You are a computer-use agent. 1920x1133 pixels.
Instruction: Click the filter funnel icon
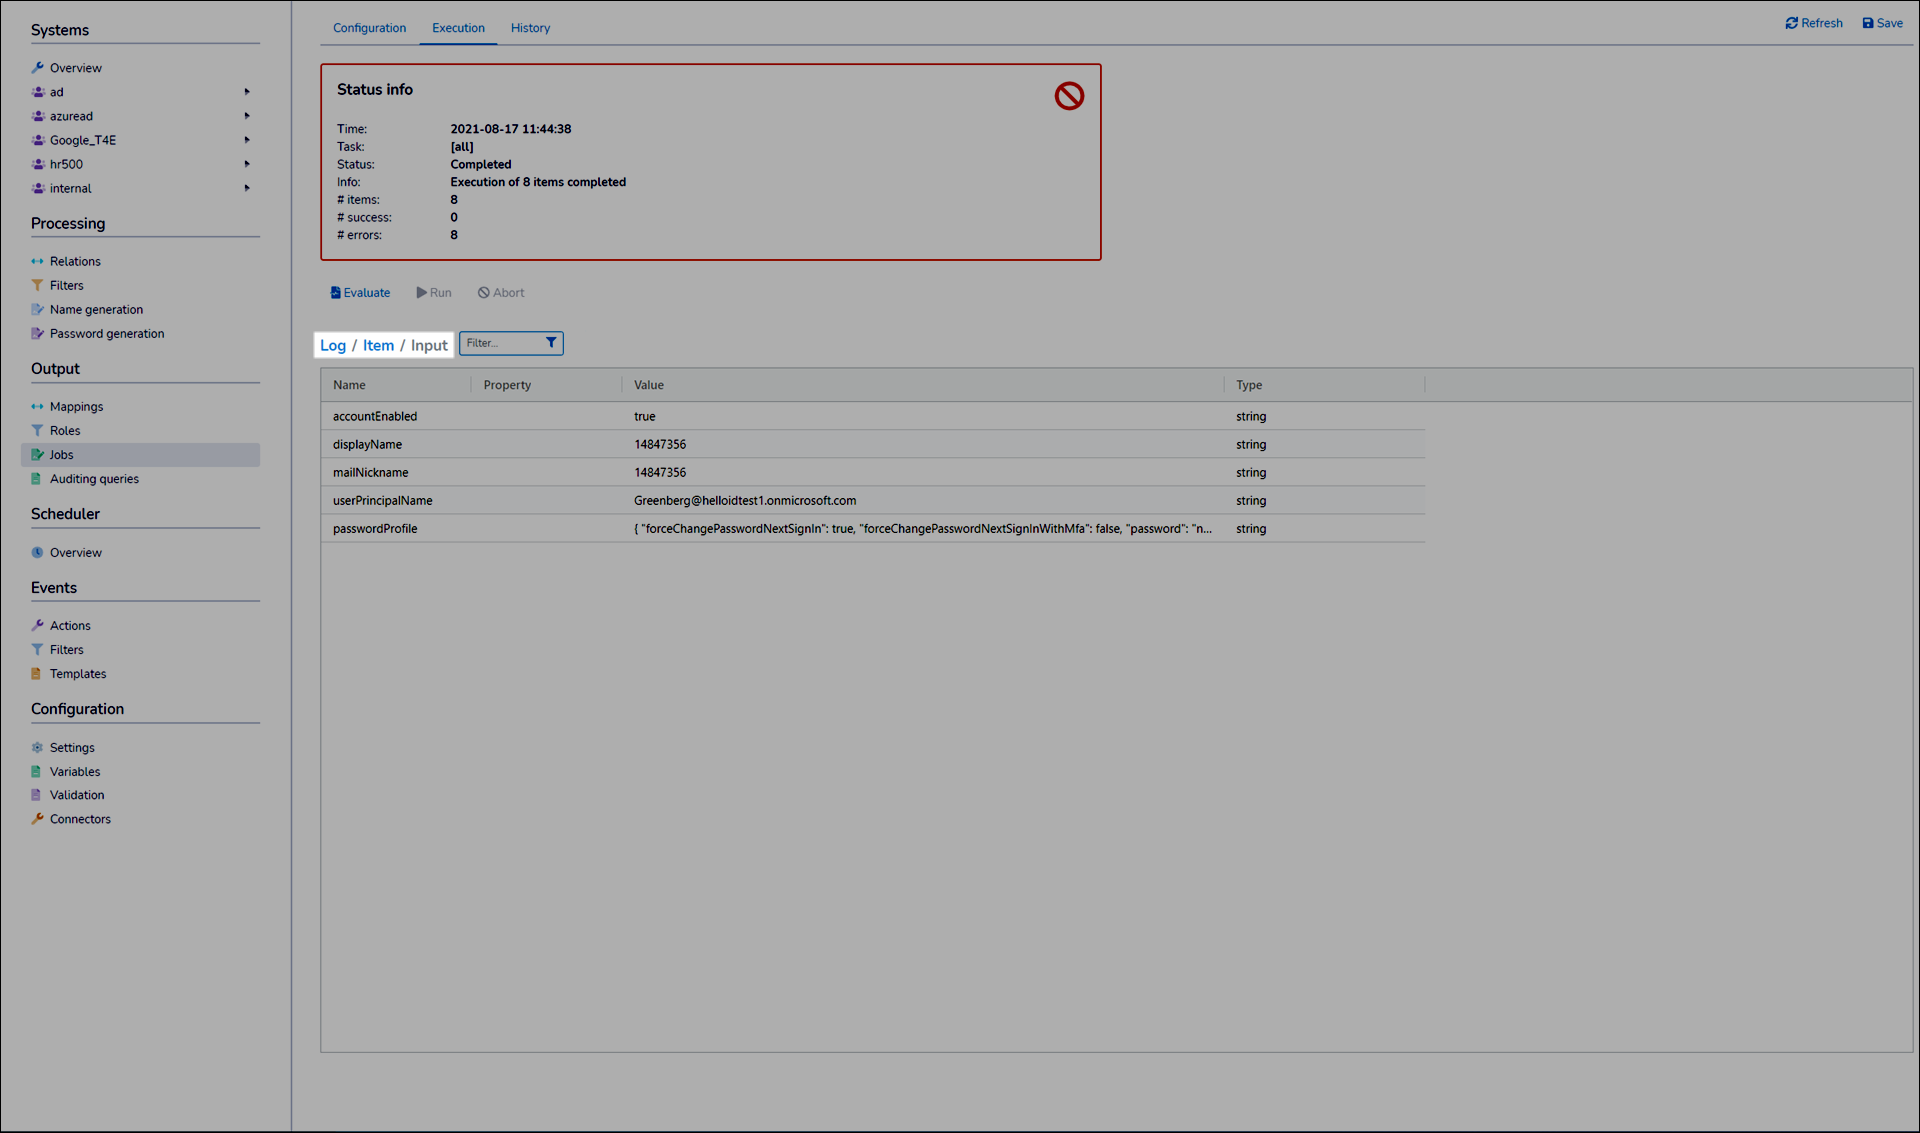[x=551, y=343]
